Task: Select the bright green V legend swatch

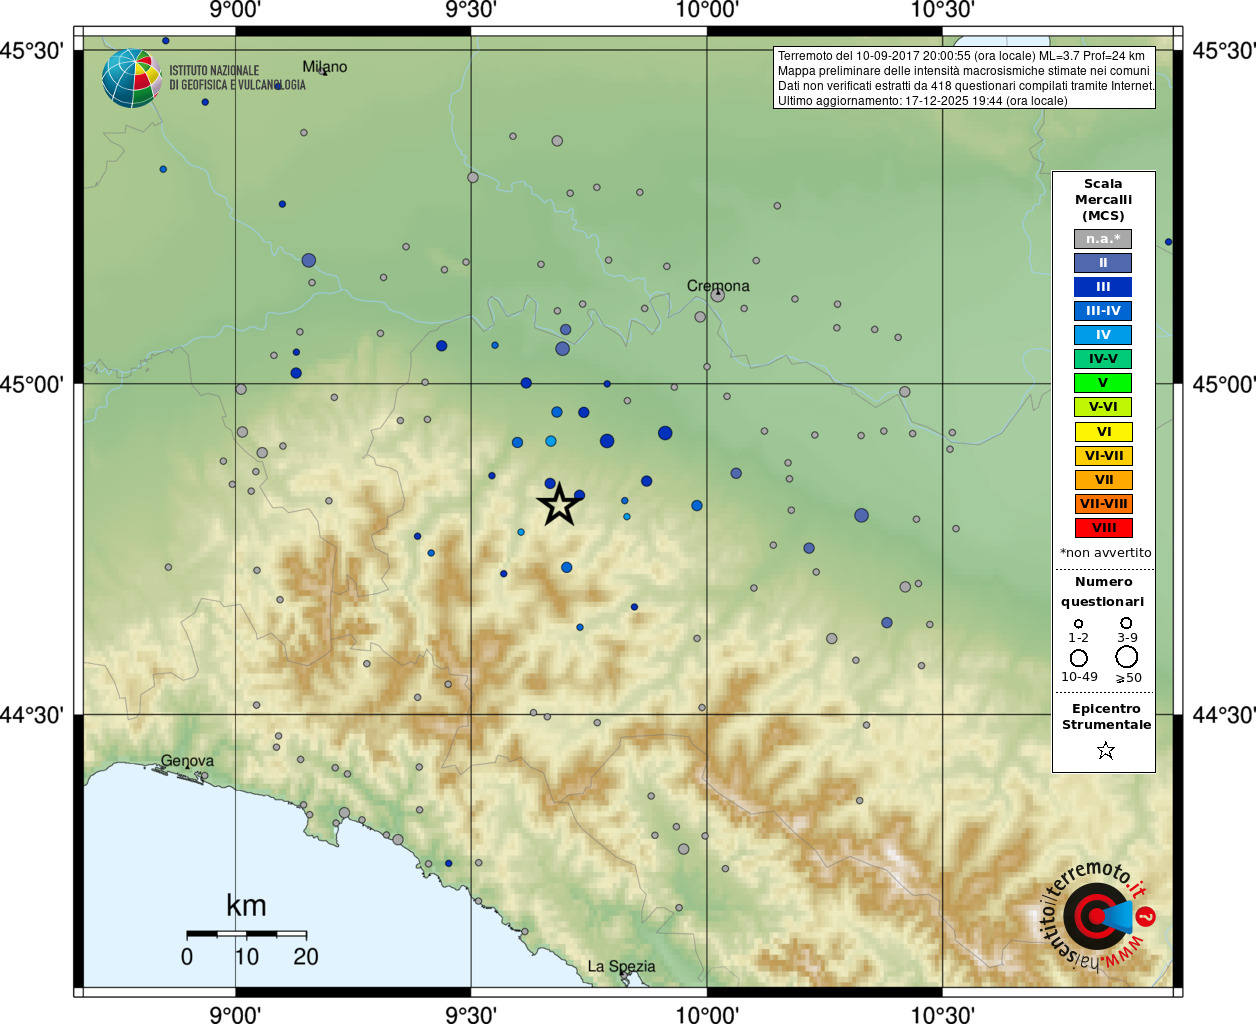Action: 1103,383
